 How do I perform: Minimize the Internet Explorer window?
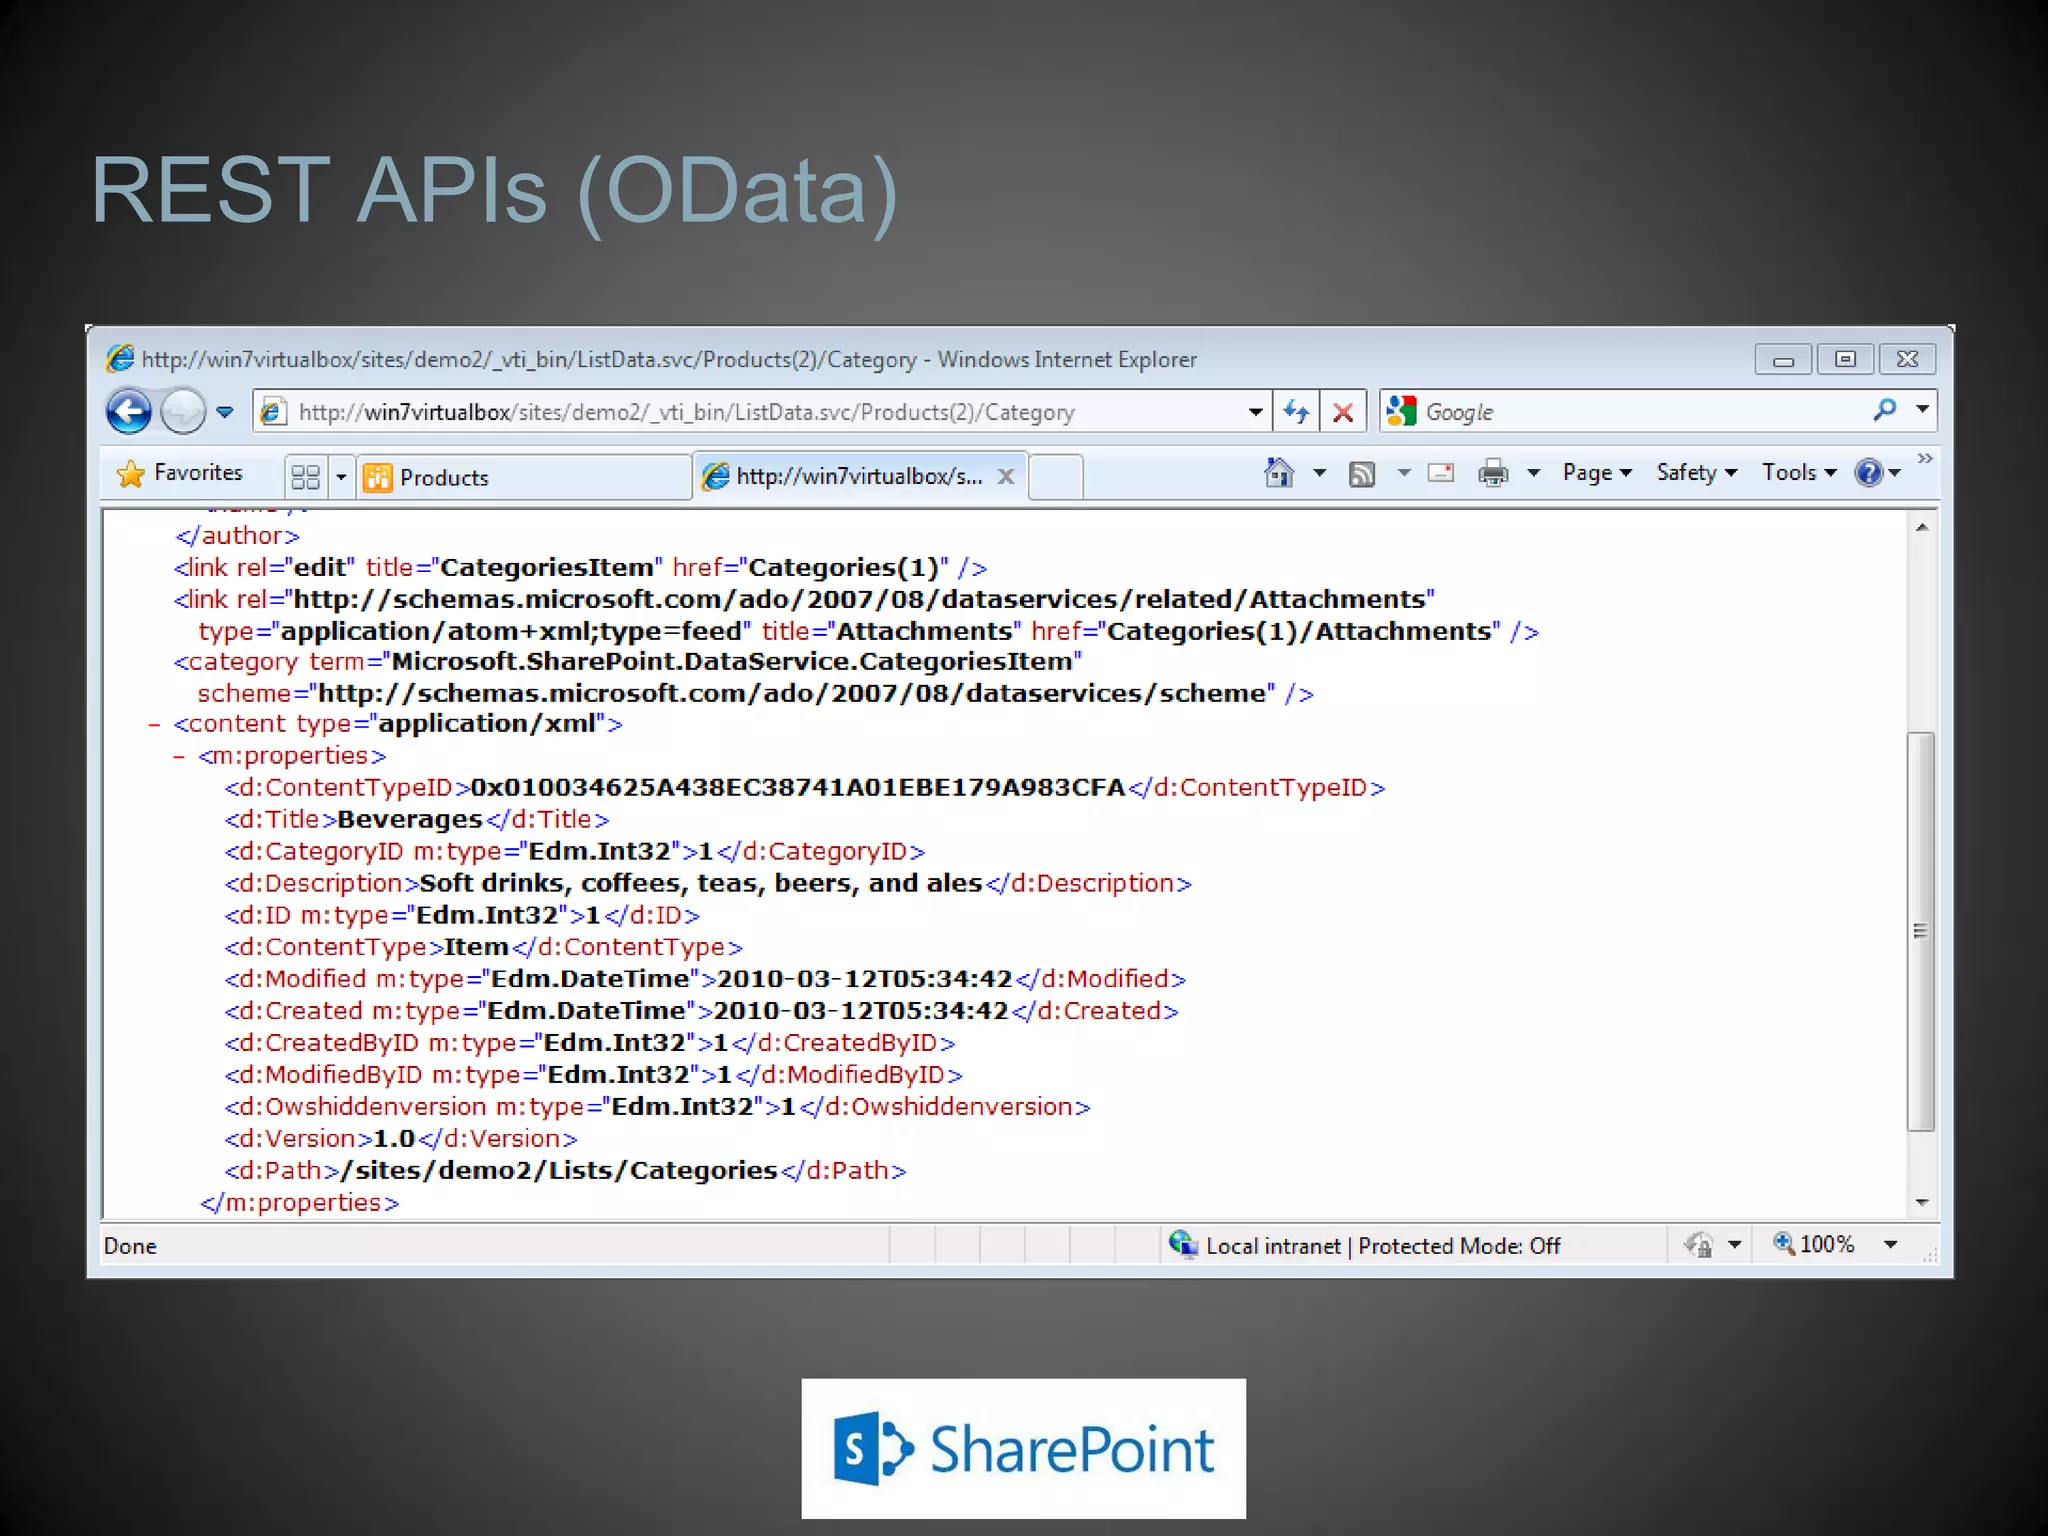point(1783,359)
